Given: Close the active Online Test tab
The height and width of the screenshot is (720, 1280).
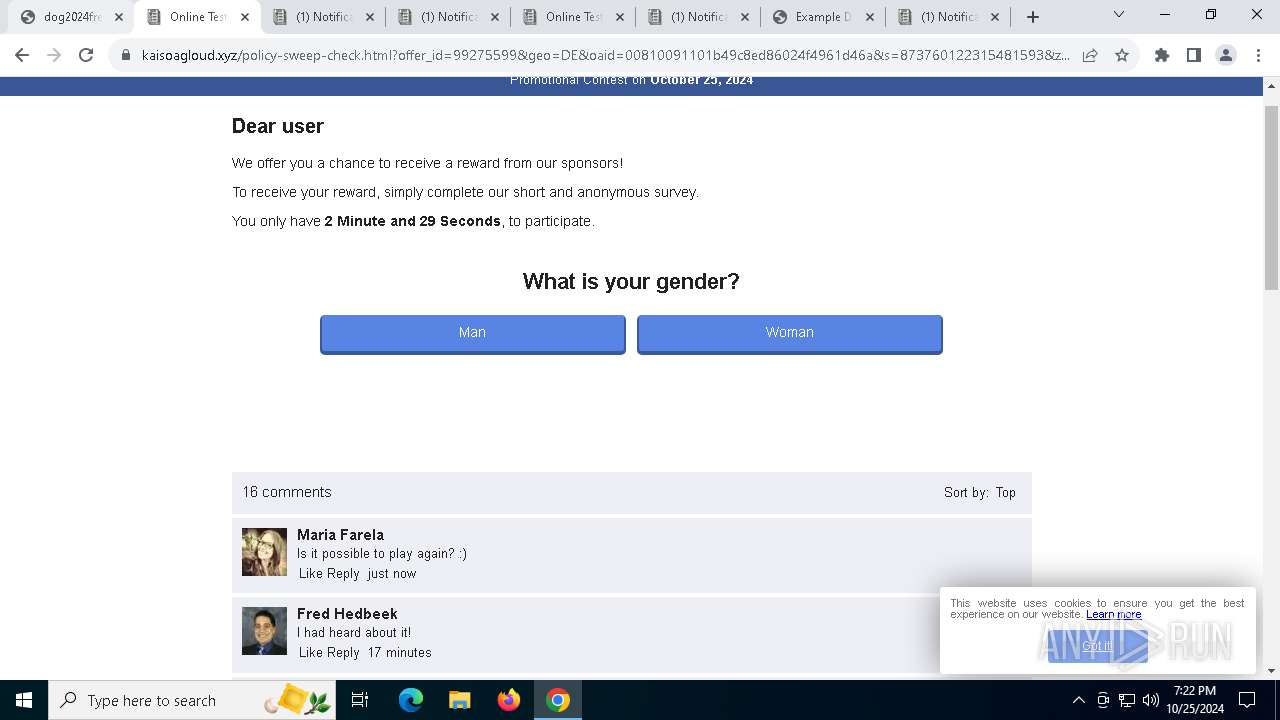Looking at the screenshot, I should [x=245, y=17].
